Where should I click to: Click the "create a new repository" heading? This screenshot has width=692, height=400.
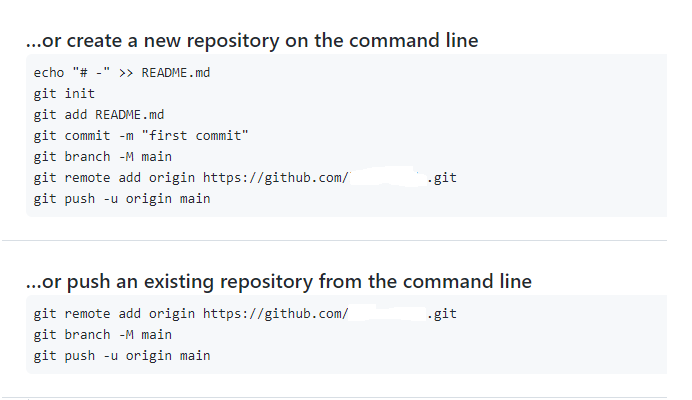[252, 41]
